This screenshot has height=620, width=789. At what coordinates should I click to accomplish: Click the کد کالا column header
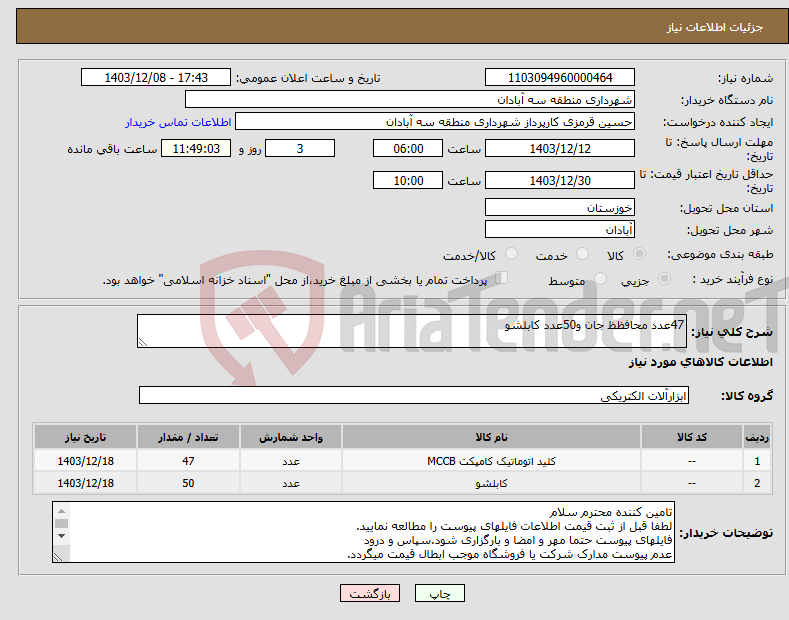(692, 437)
